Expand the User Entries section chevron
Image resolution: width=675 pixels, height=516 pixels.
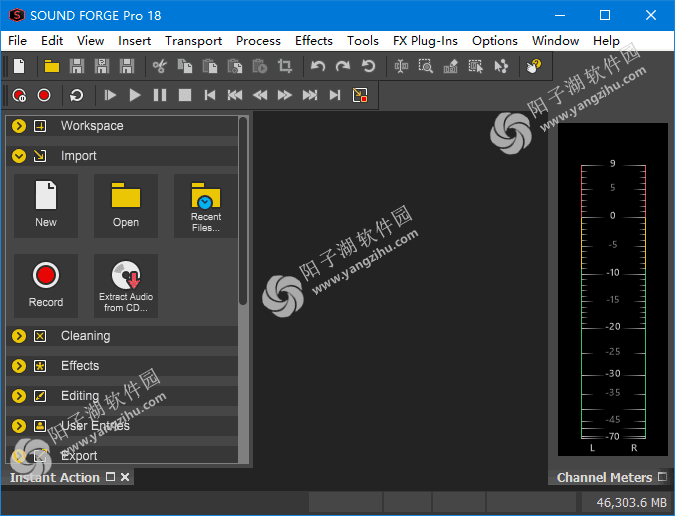point(19,426)
